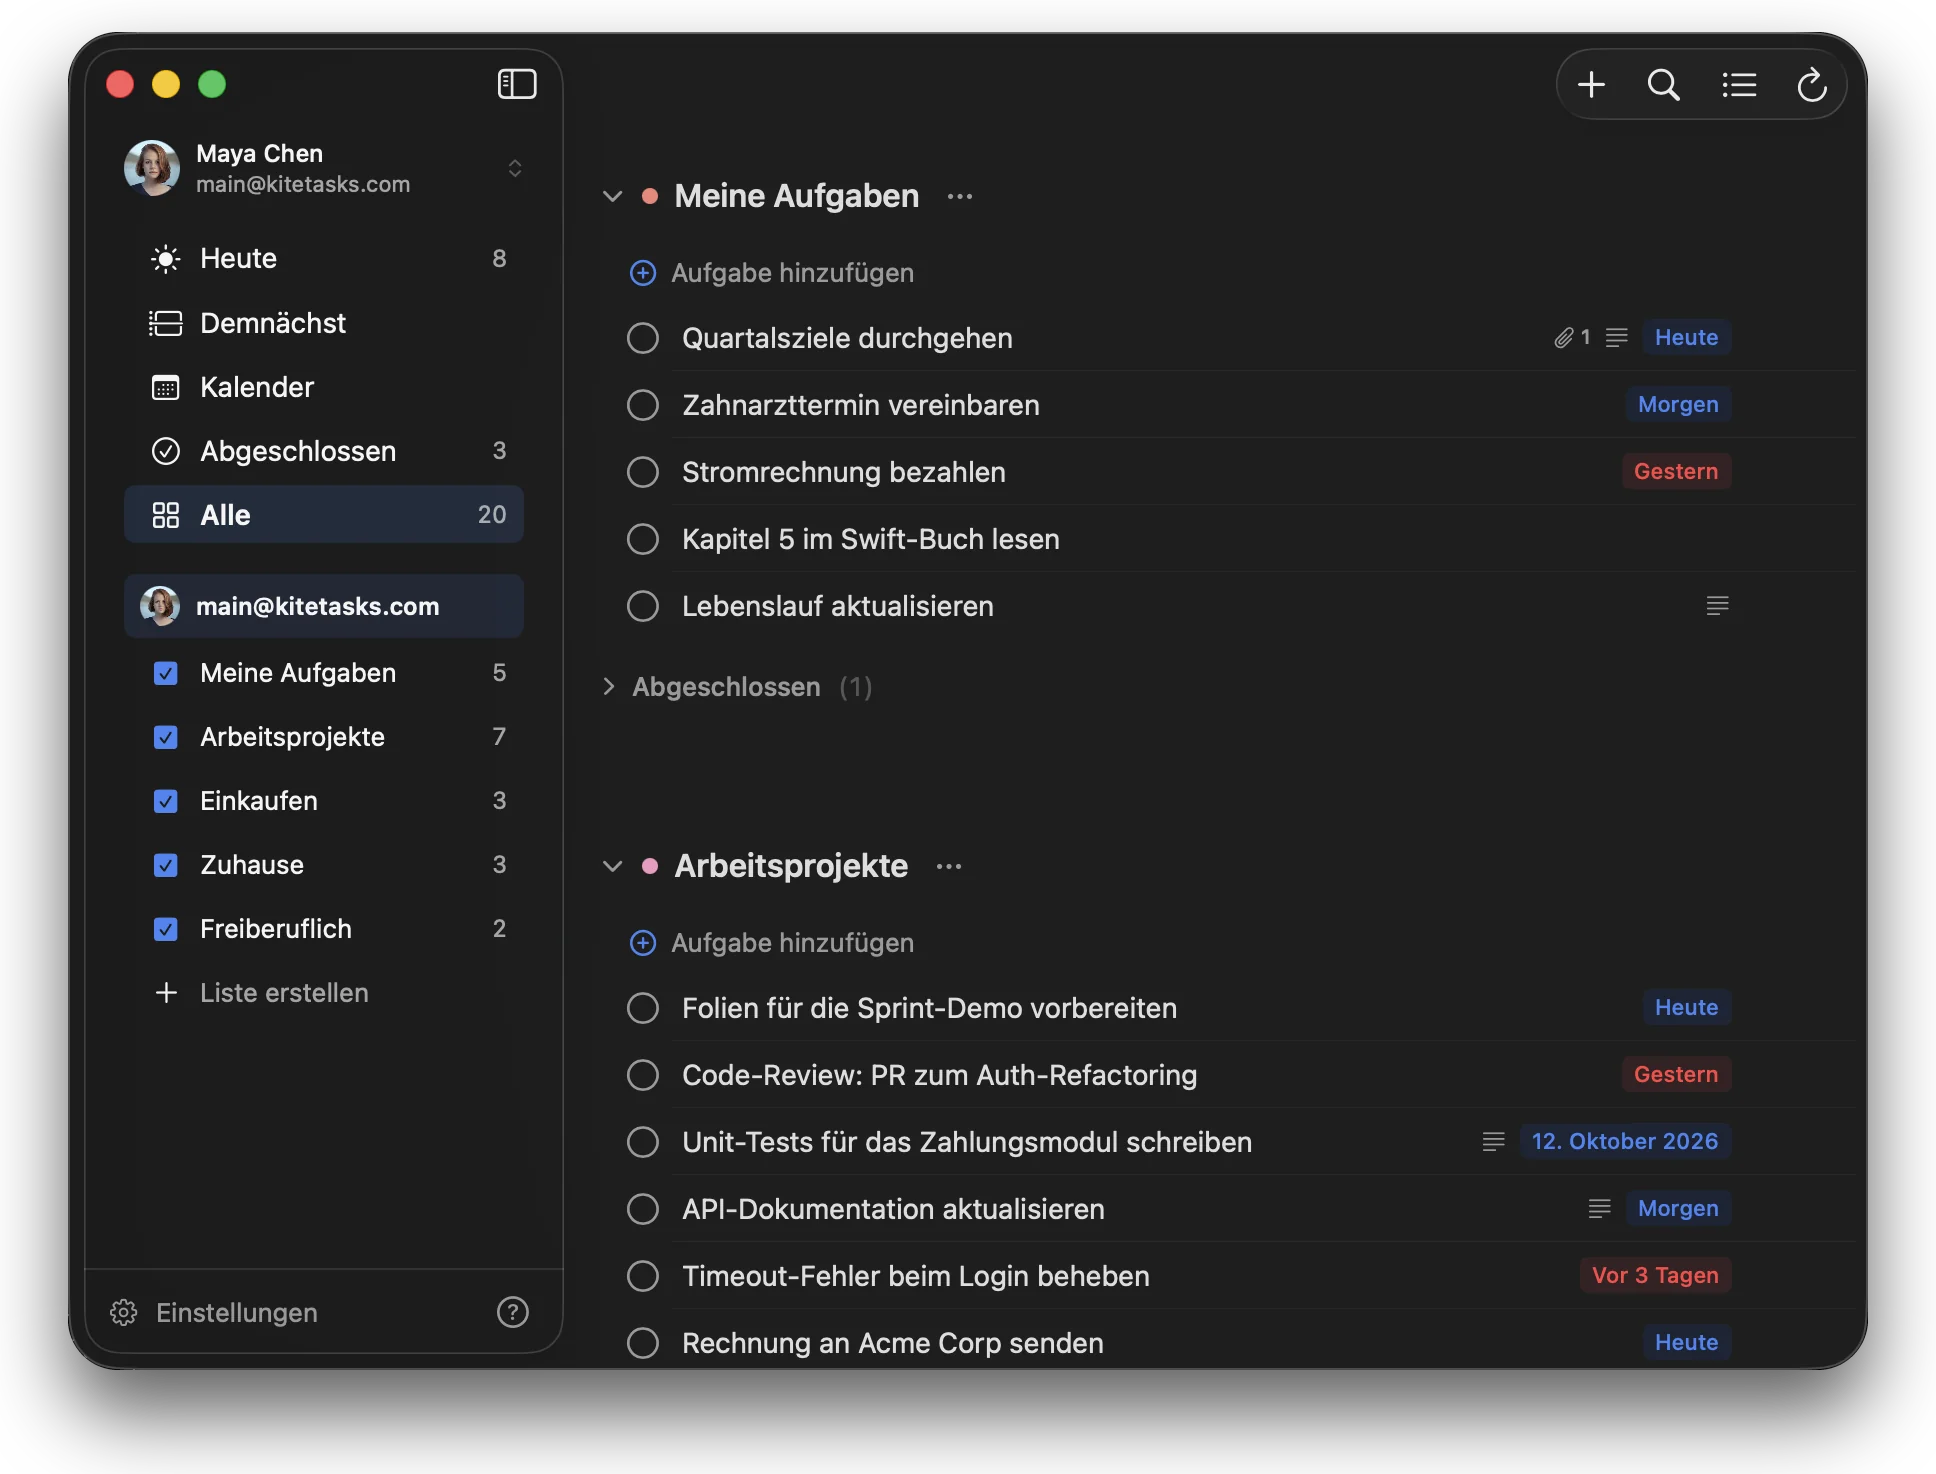Mark Zahnarzttermin vereinbaren as complete
This screenshot has height=1474, width=1936.
click(x=643, y=405)
